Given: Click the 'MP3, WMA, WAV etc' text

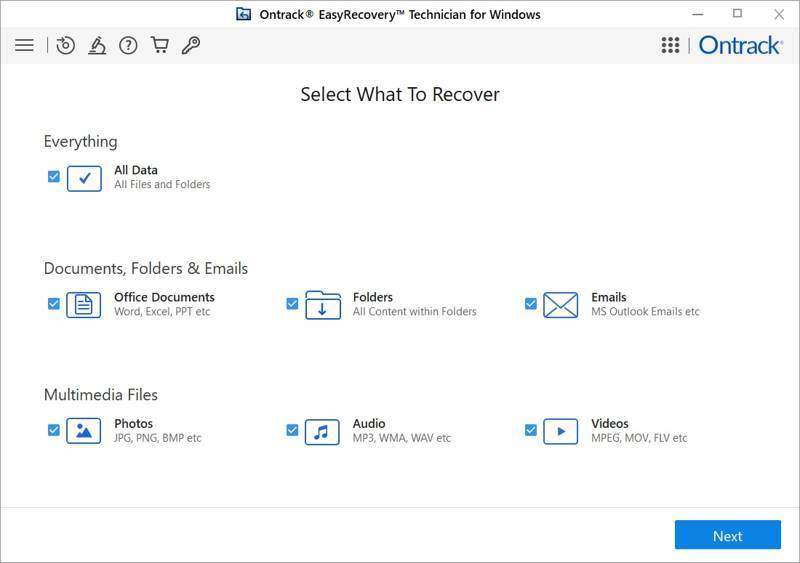Looking at the screenshot, I should click(x=402, y=438).
